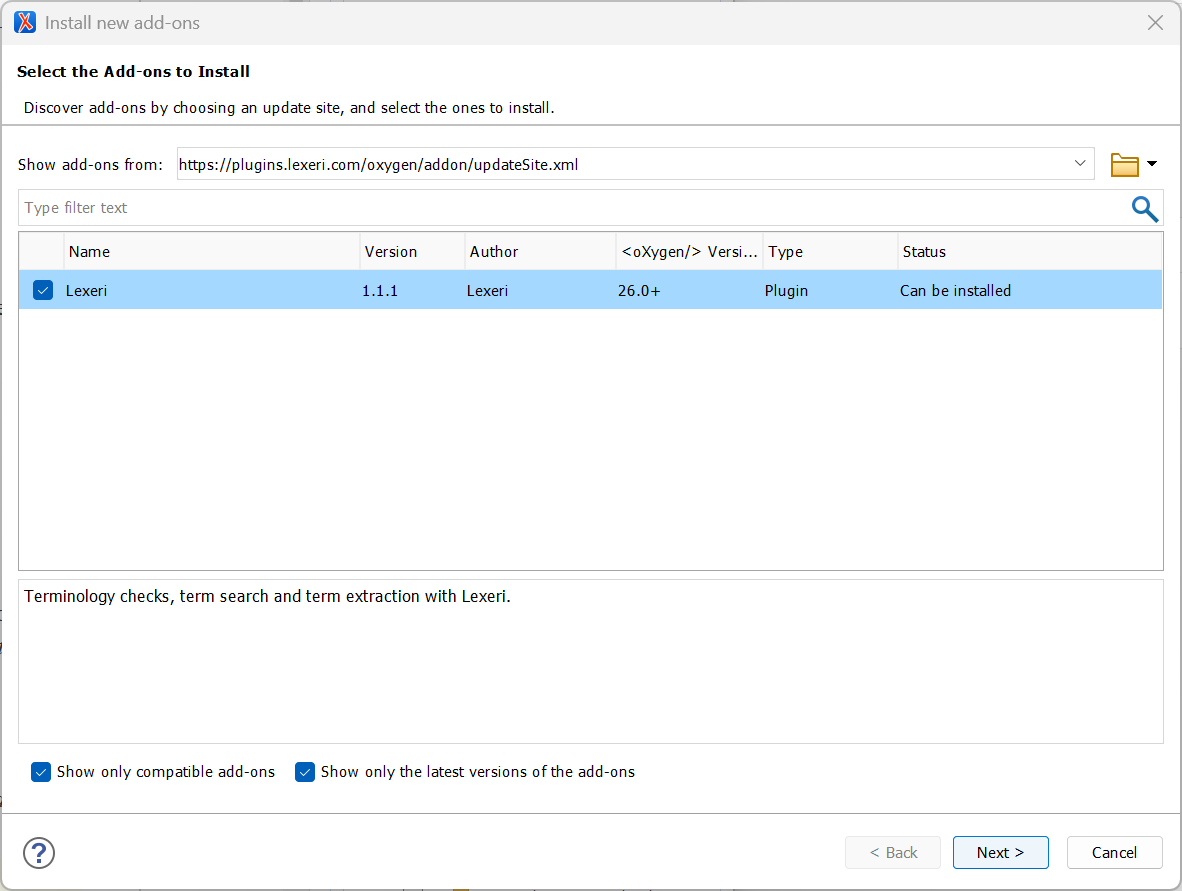Sort by the Name column header
The width and height of the screenshot is (1182, 891).
[x=211, y=252]
